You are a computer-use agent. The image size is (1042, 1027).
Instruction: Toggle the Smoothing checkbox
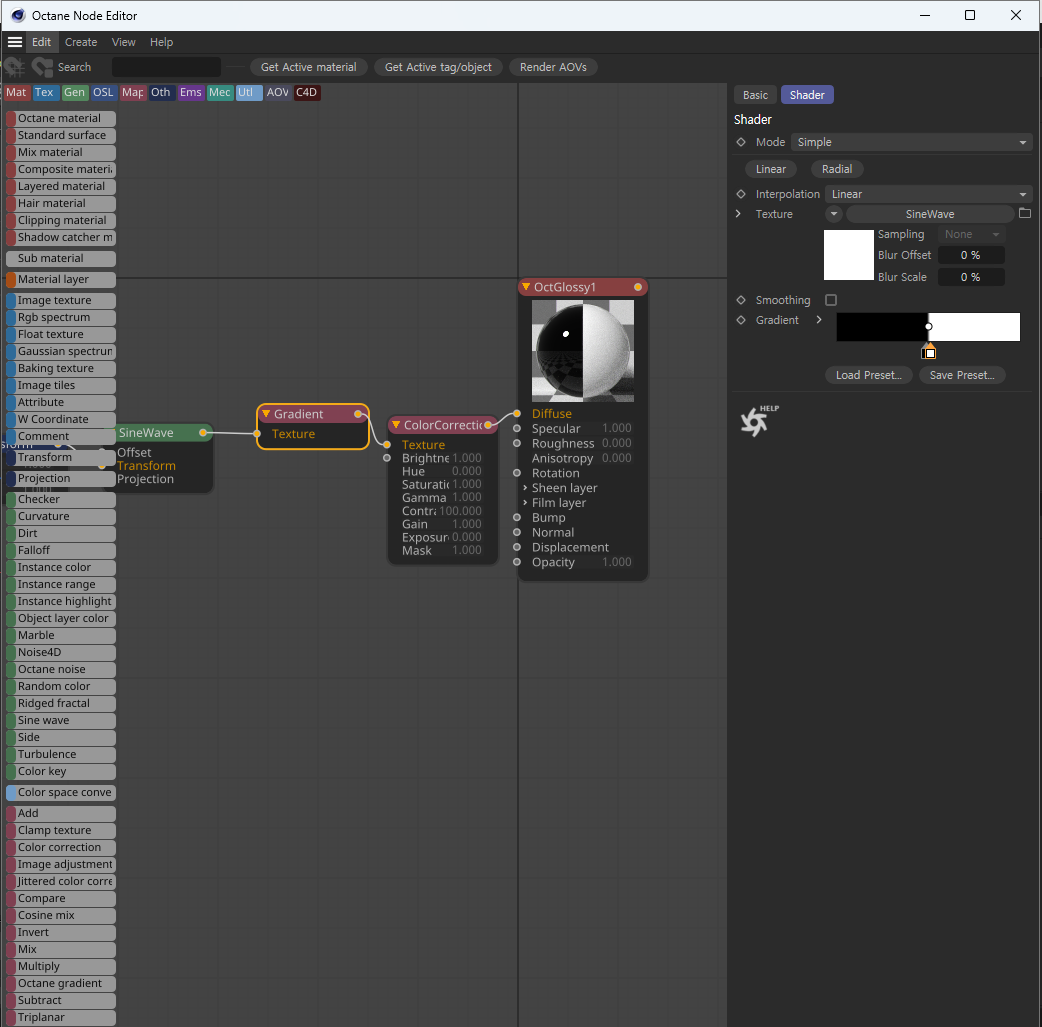831,300
